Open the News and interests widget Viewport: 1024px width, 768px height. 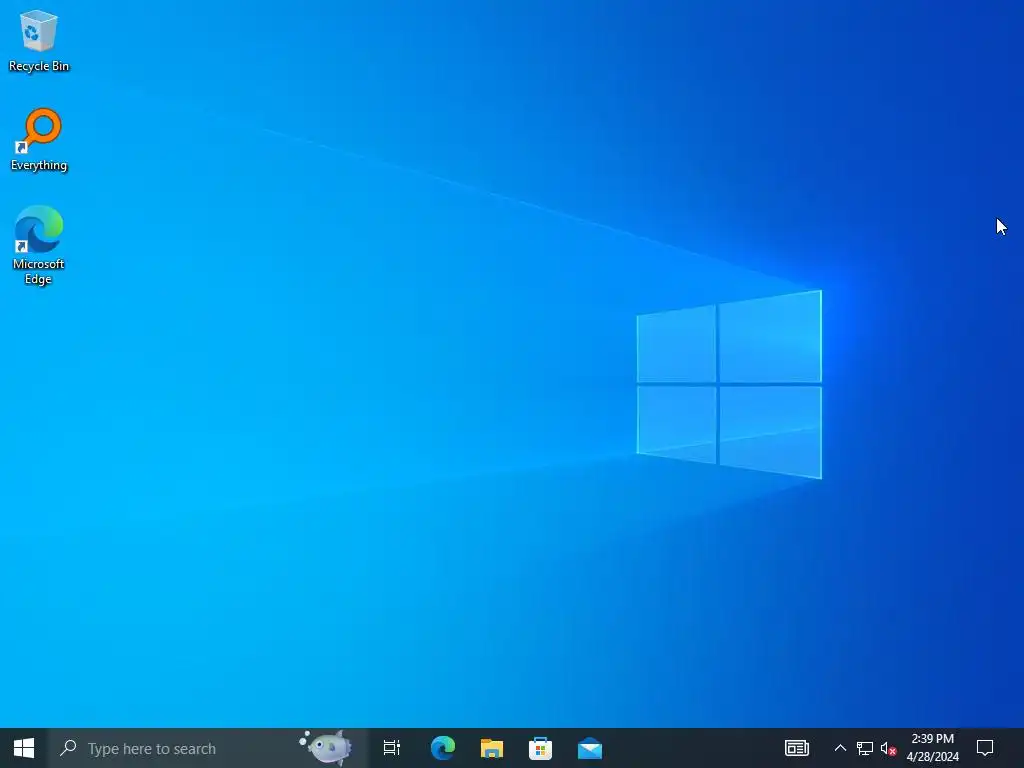(x=797, y=748)
